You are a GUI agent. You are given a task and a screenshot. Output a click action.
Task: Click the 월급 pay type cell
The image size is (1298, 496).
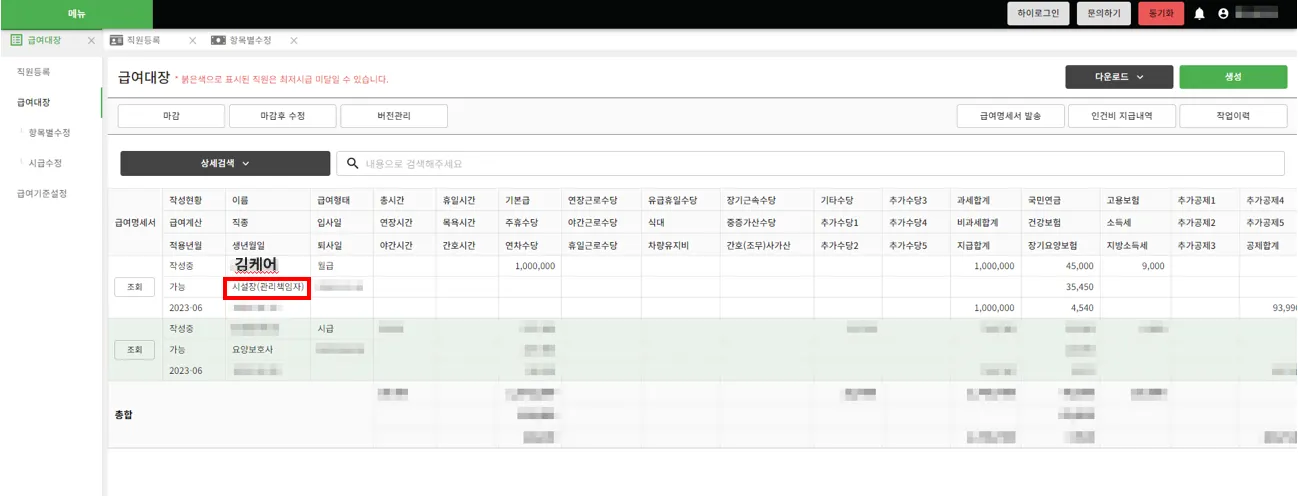[x=325, y=266]
